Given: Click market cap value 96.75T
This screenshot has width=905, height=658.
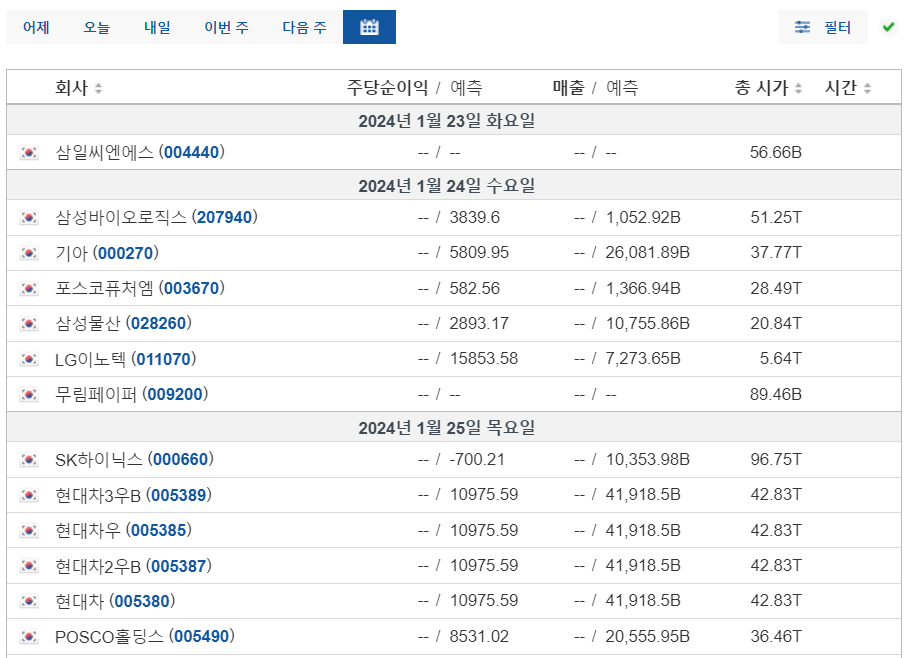Looking at the screenshot, I should pyautogui.click(x=776, y=460).
